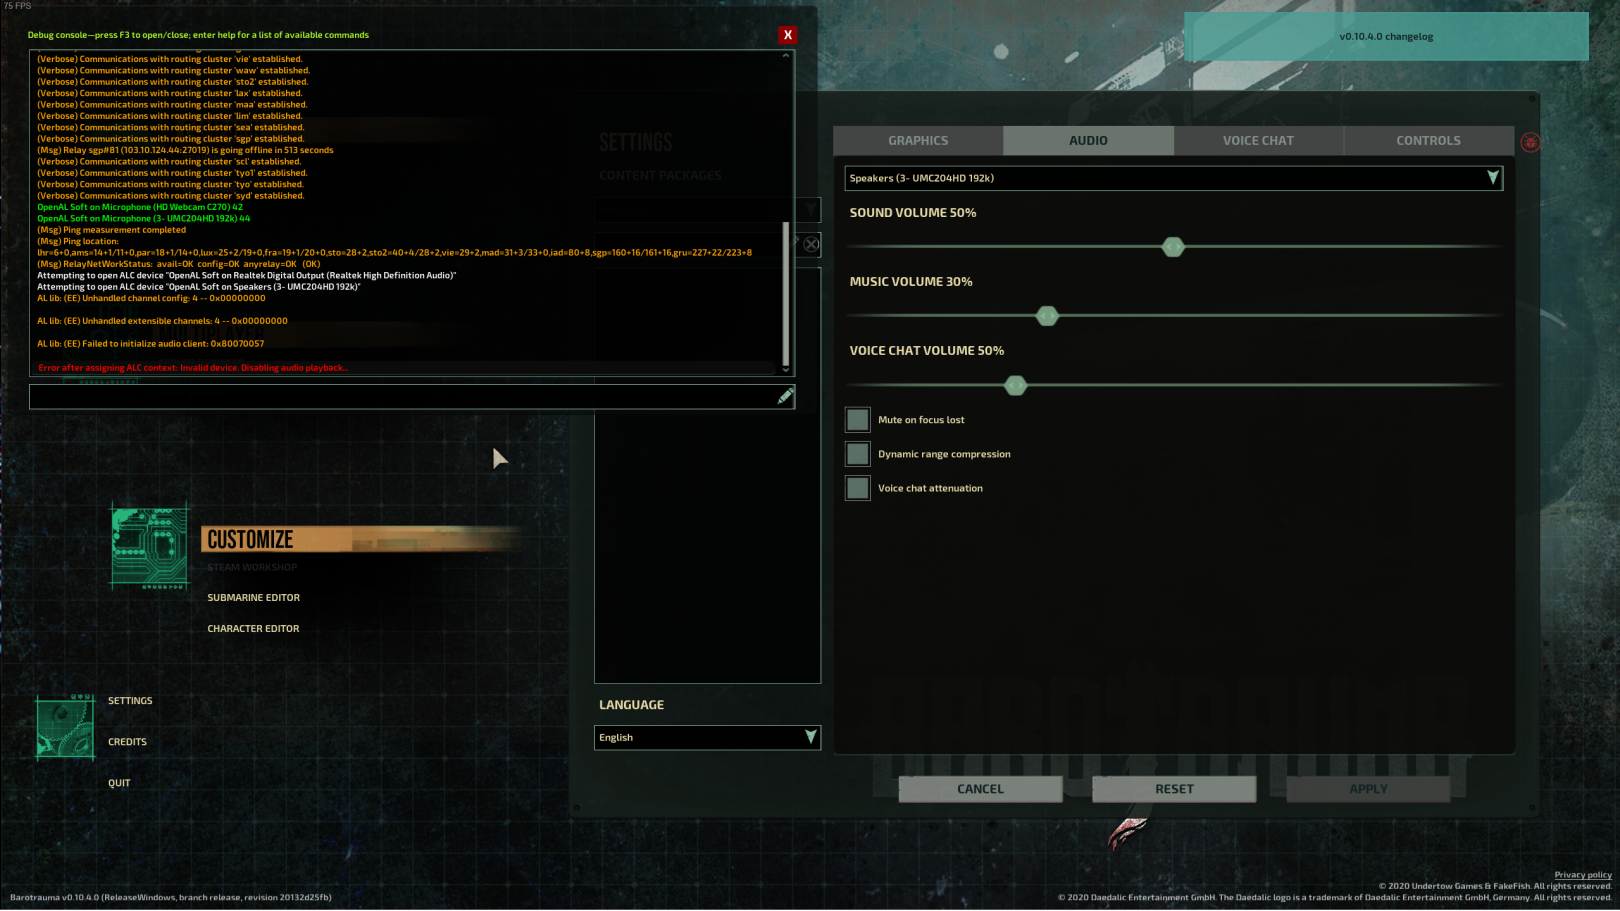
Task: Enable Dynamic range compression
Action: [857, 453]
